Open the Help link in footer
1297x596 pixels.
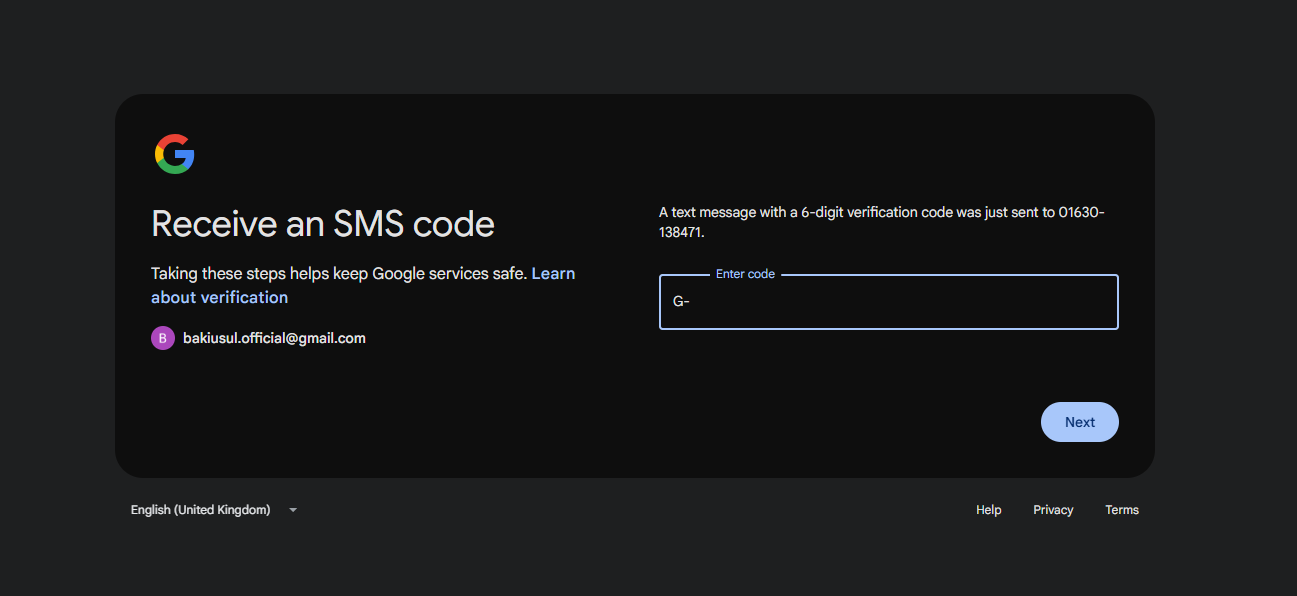988,510
